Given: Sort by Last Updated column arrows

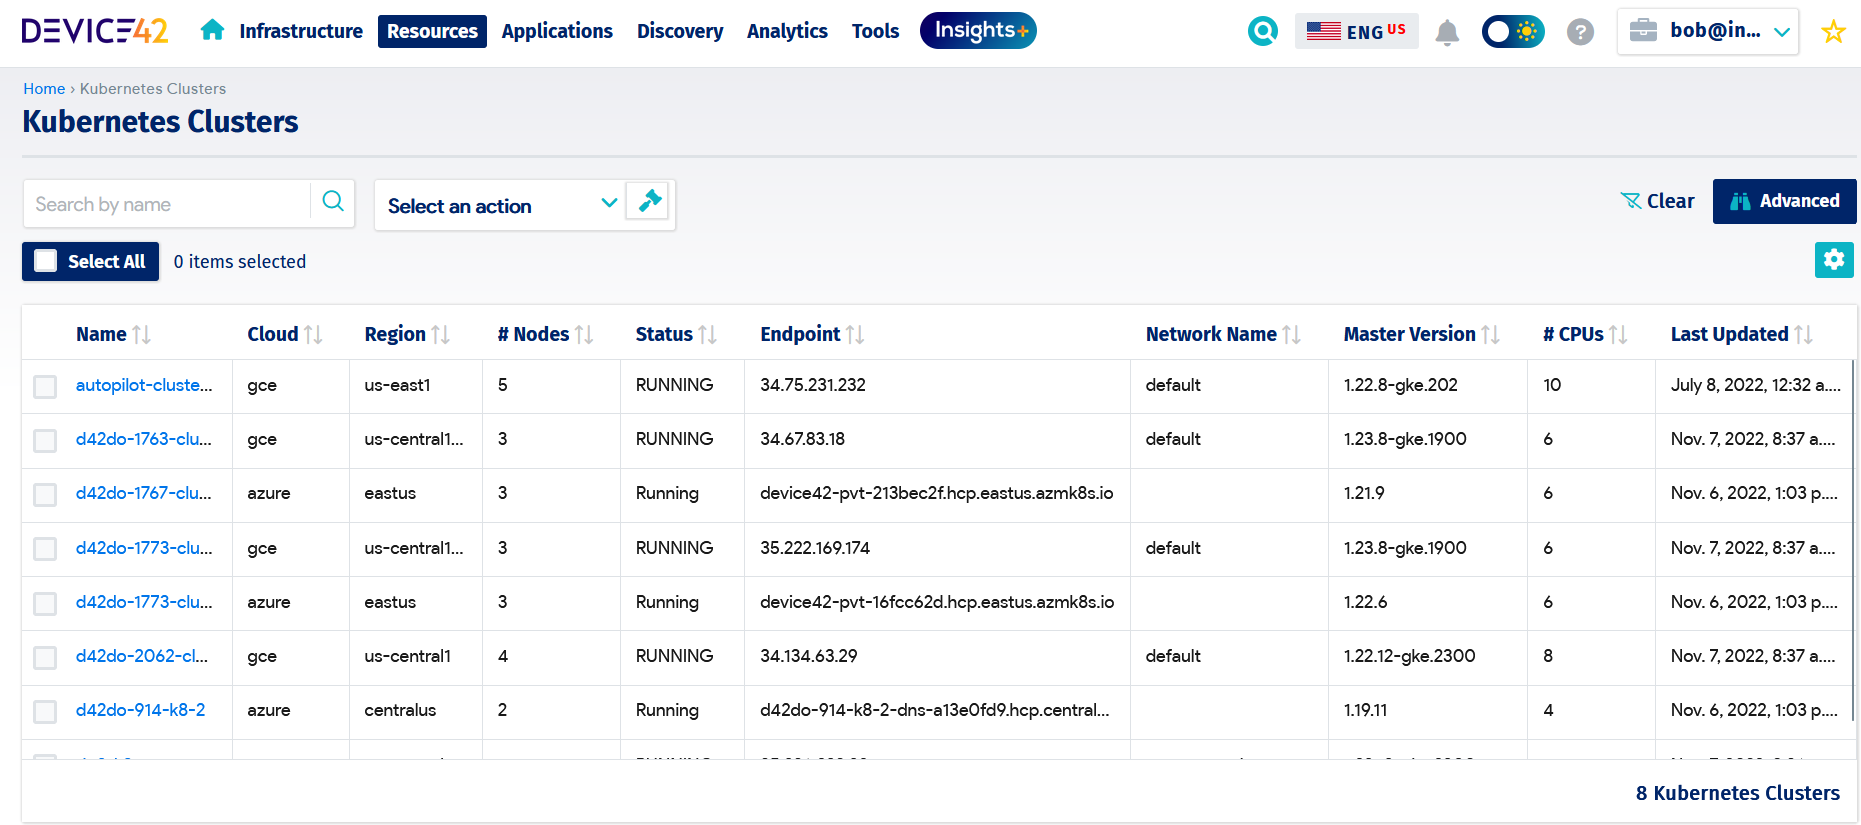Looking at the screenshot, I should click(x=1803, y=334).
